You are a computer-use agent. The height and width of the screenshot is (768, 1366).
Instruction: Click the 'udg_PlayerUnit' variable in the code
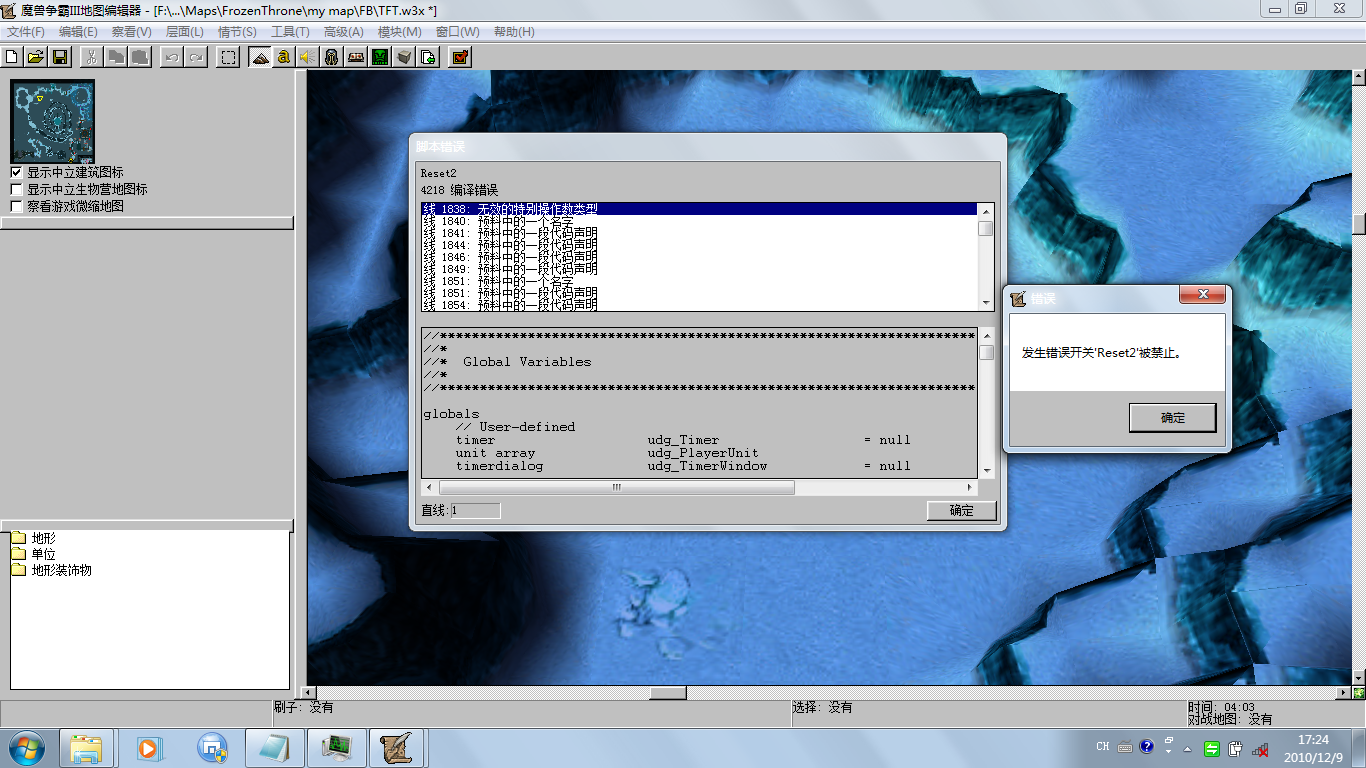coord(703,453)
